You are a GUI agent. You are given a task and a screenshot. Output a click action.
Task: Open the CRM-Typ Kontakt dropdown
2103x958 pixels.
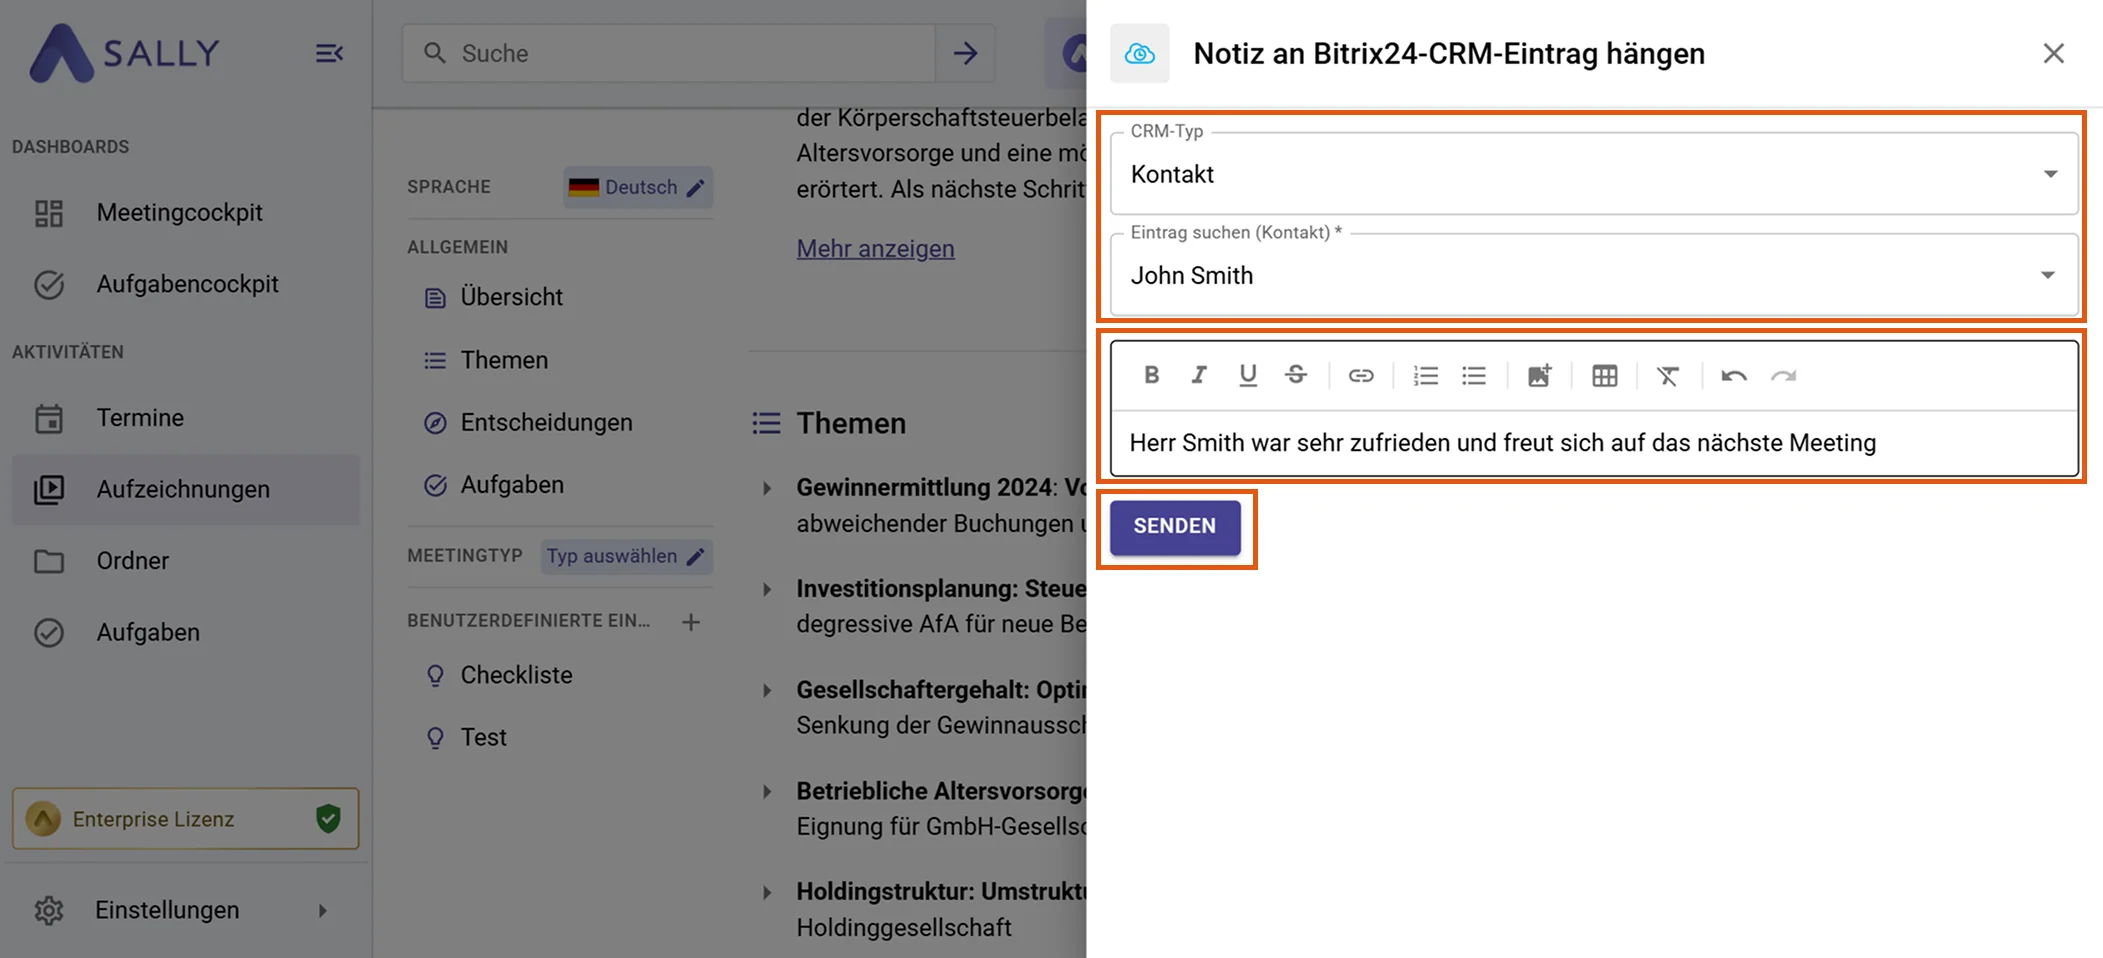(x=1594, y=174)
